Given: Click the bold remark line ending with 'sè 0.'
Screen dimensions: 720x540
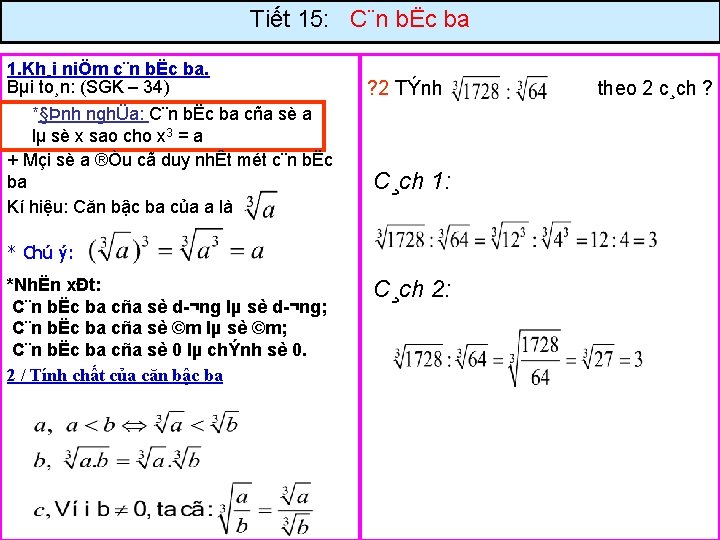Looking at the screenshot, I should [160, 350].
